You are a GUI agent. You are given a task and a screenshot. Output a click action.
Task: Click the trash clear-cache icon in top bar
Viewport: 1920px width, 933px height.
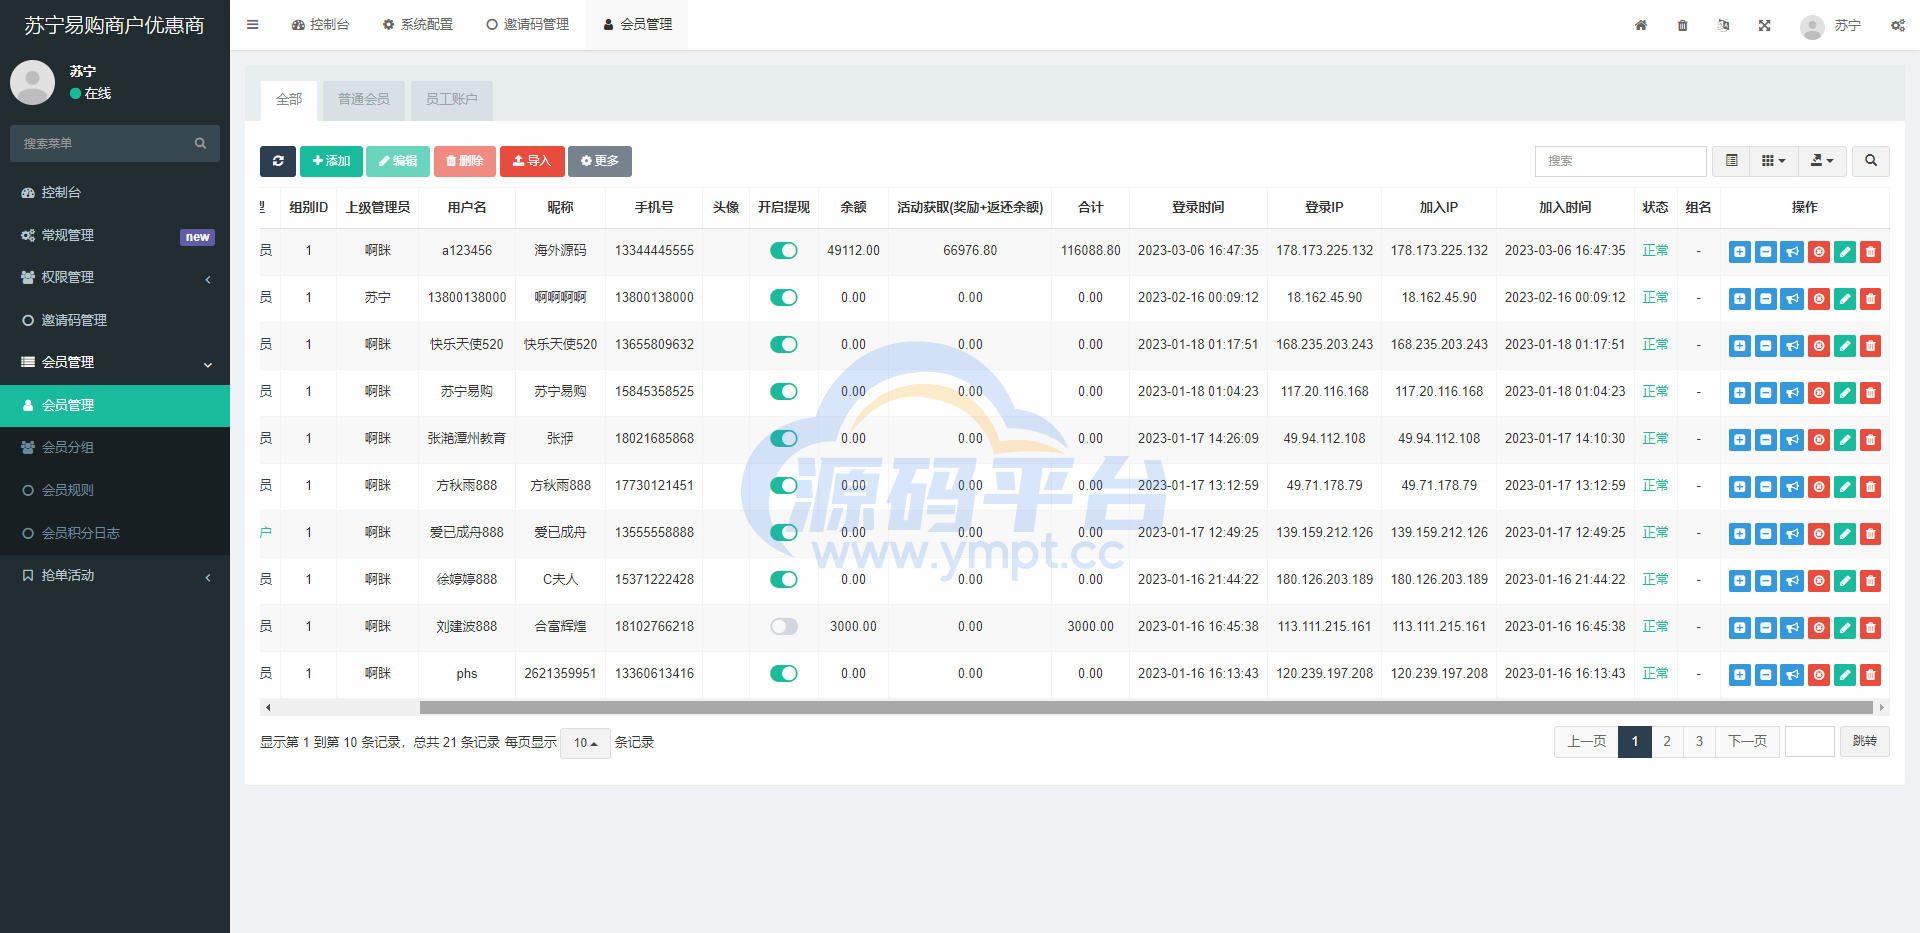pyautogui.click(x=1683, y=25)
